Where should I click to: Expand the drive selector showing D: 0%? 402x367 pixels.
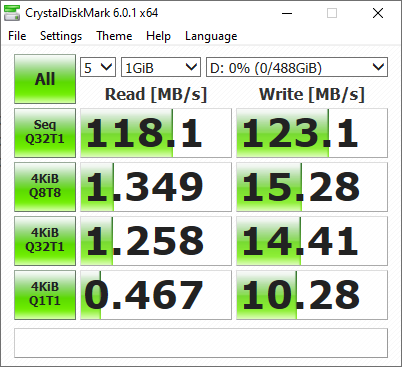297,67
